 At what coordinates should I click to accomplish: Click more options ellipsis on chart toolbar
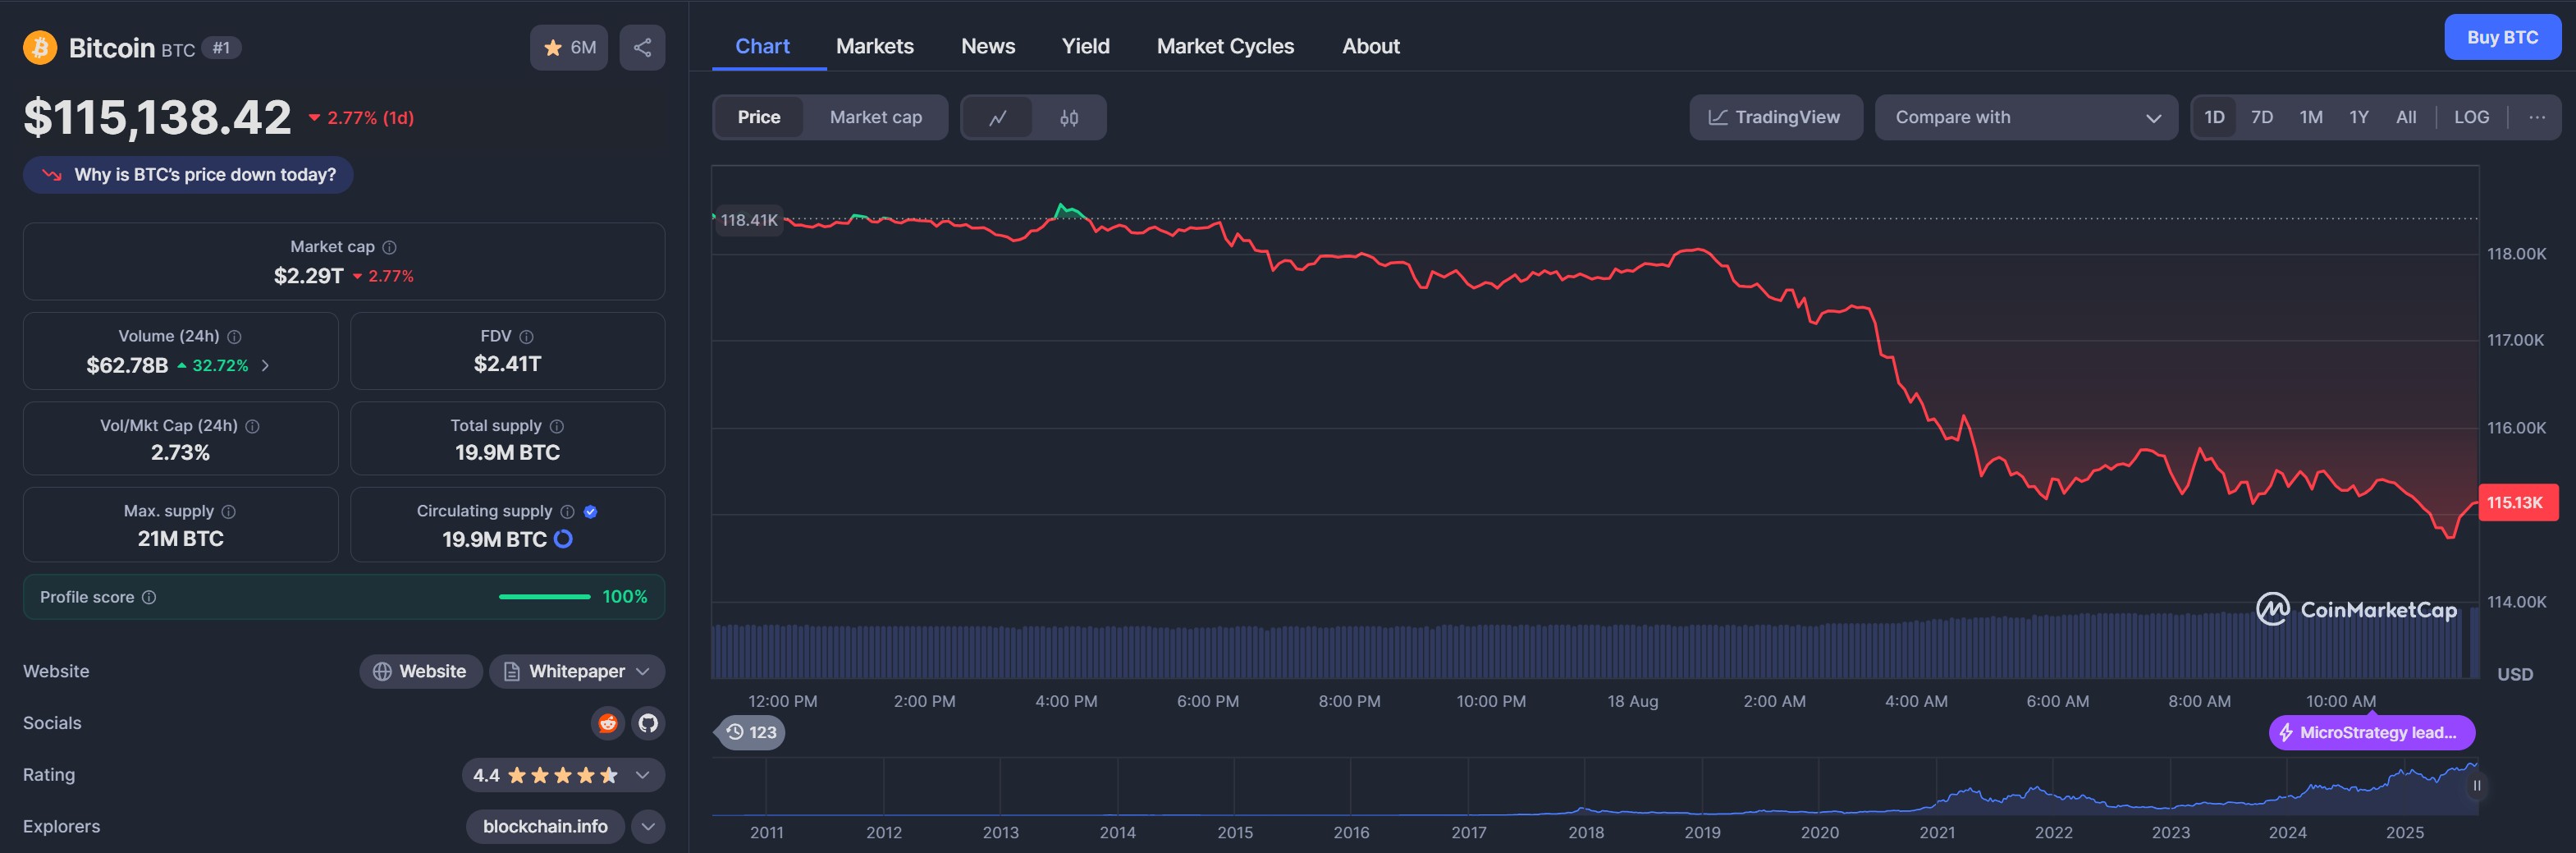2536,118
